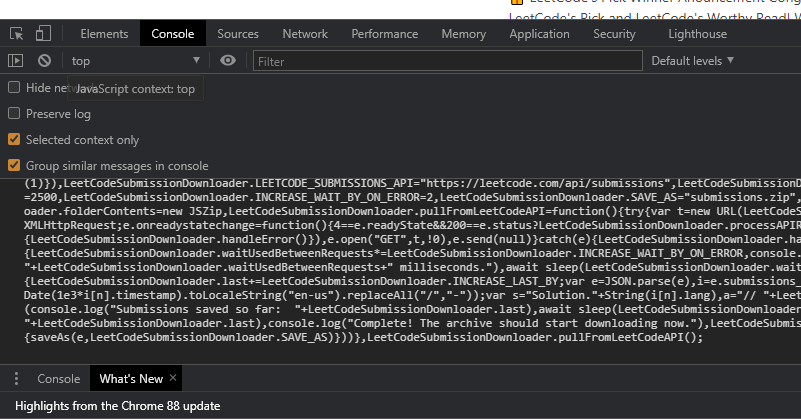This screenshot has height=419, width=801.
Task: Click the line containing e.open("GET",t,!0)
Action: click(412, 239)
